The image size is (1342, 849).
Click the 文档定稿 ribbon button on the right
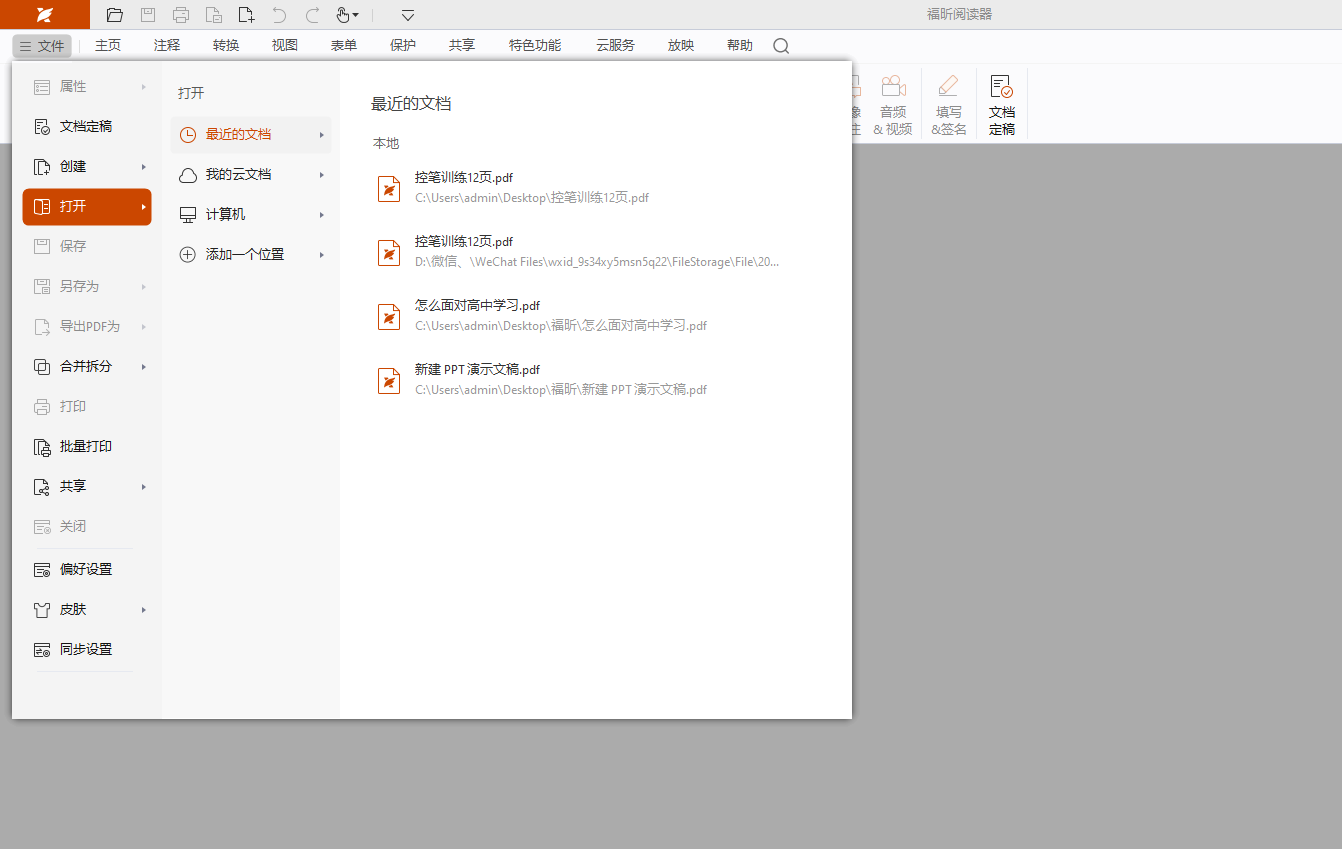point(1001,104)
